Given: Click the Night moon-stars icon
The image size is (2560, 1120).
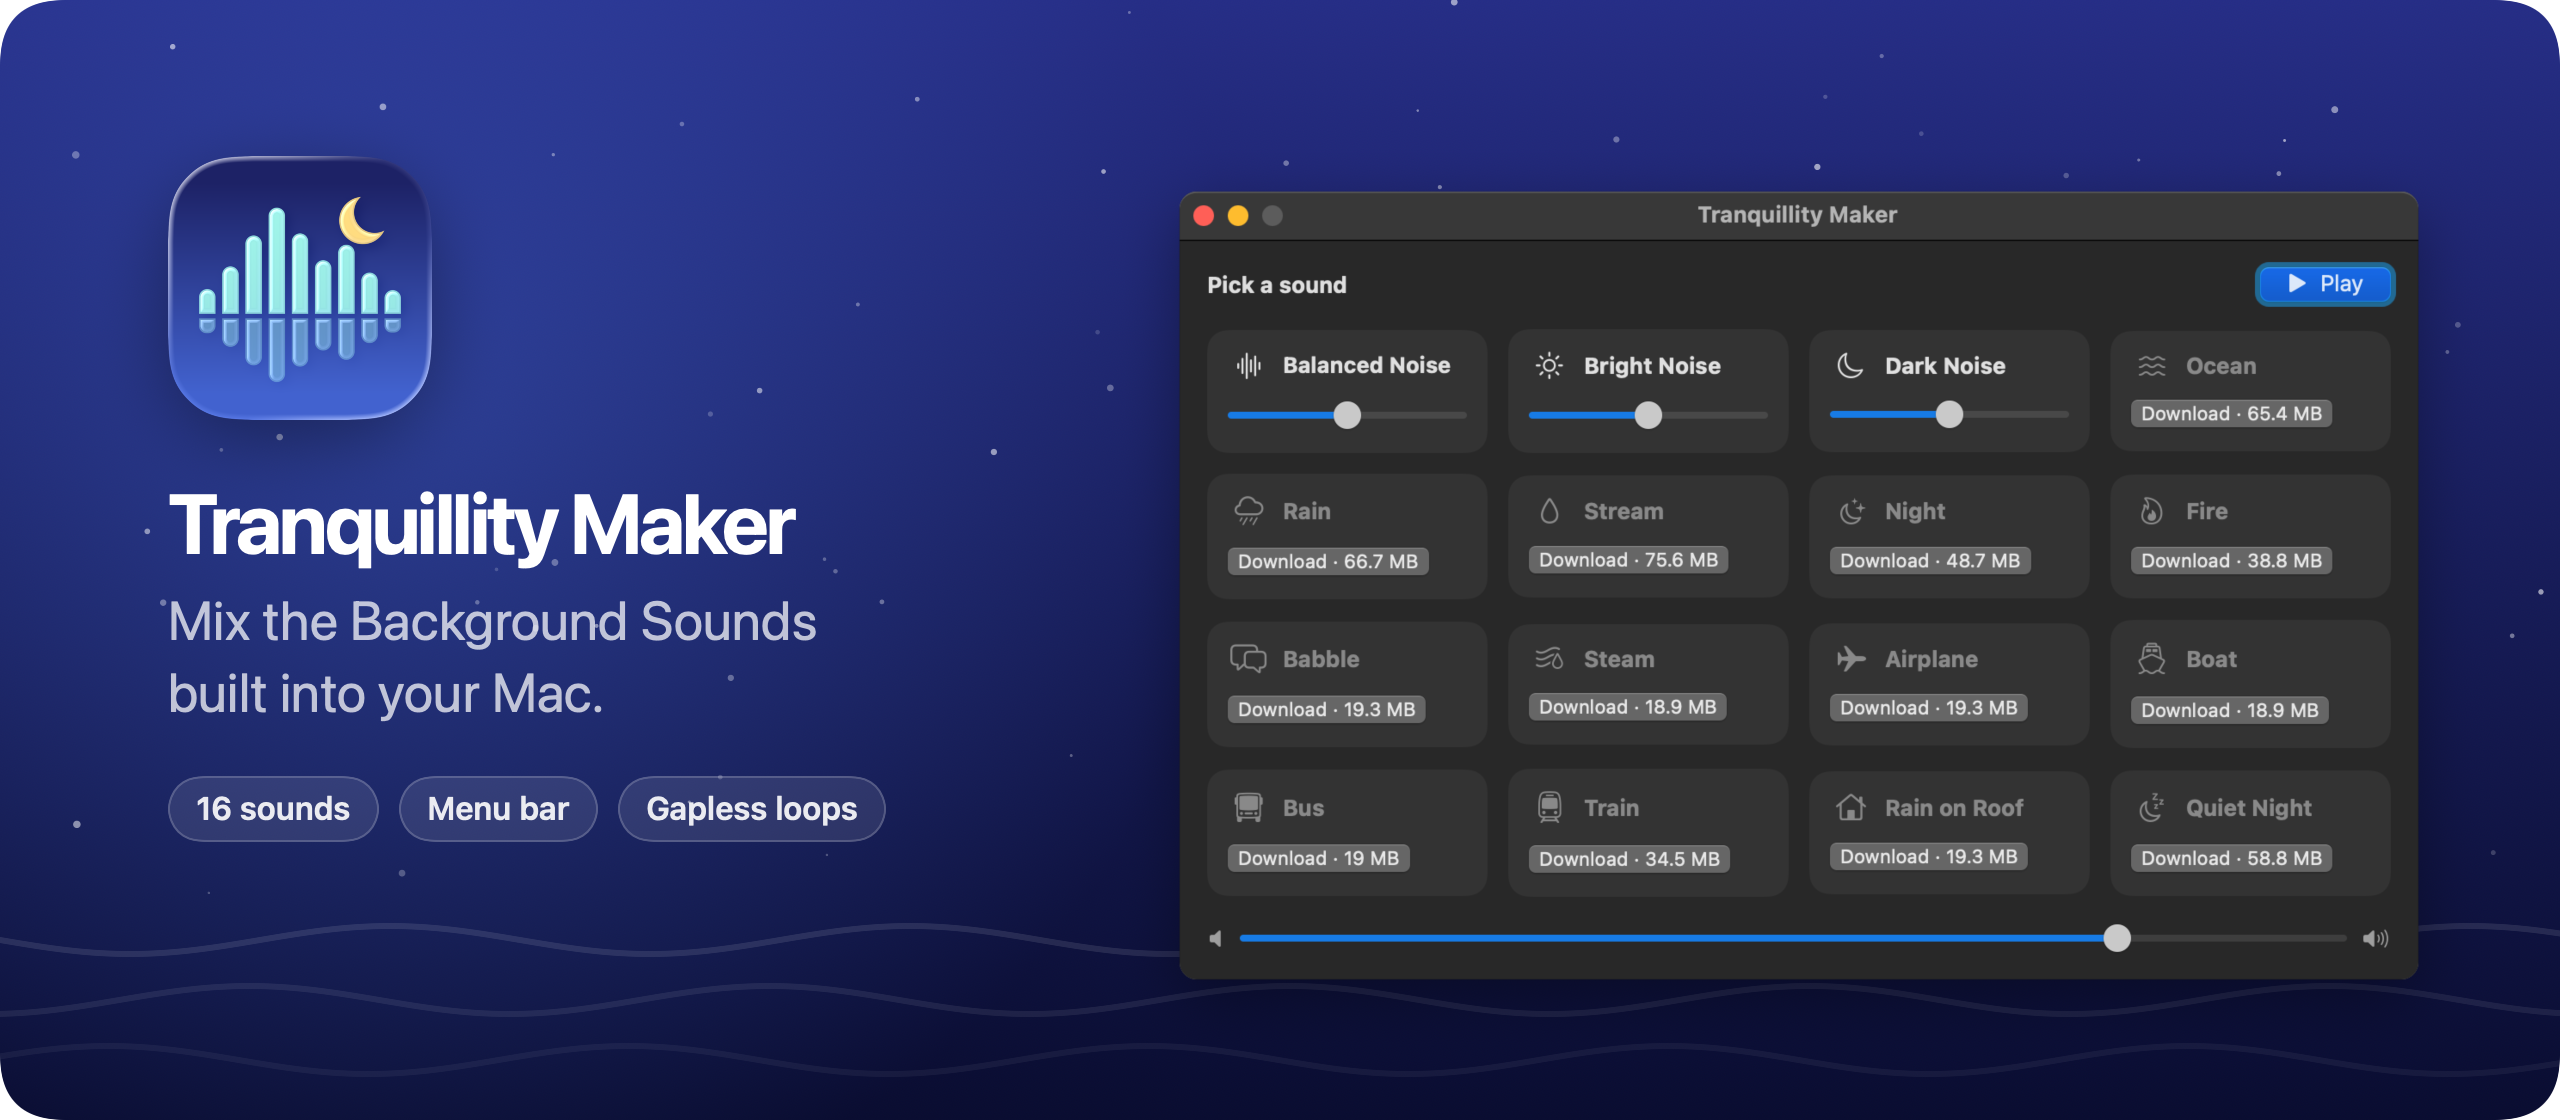Looking at the screenshot, I should click(1851, 511).
